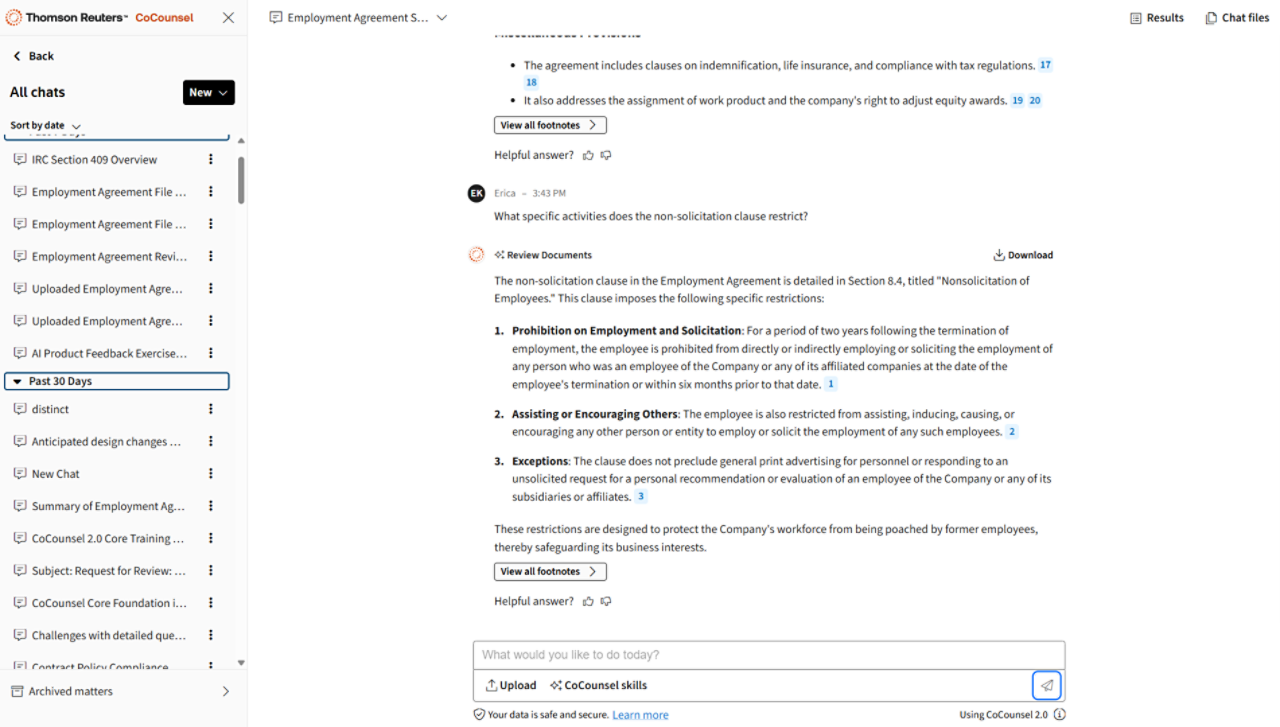Open the three-dot menu for the distinct chat
Screen dimensions: 1280x727
click(x=210, y=409)
